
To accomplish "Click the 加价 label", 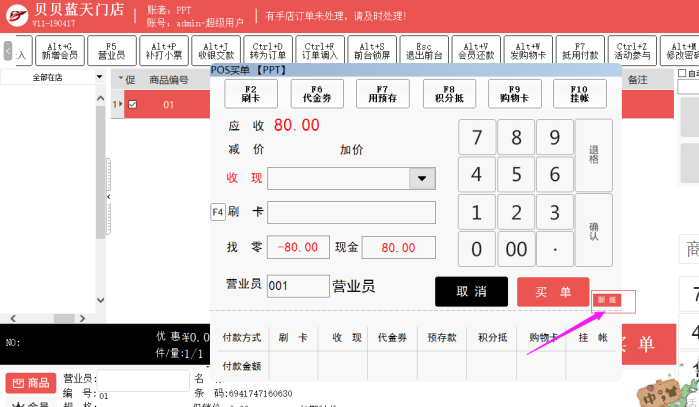I will click(352, 150).
